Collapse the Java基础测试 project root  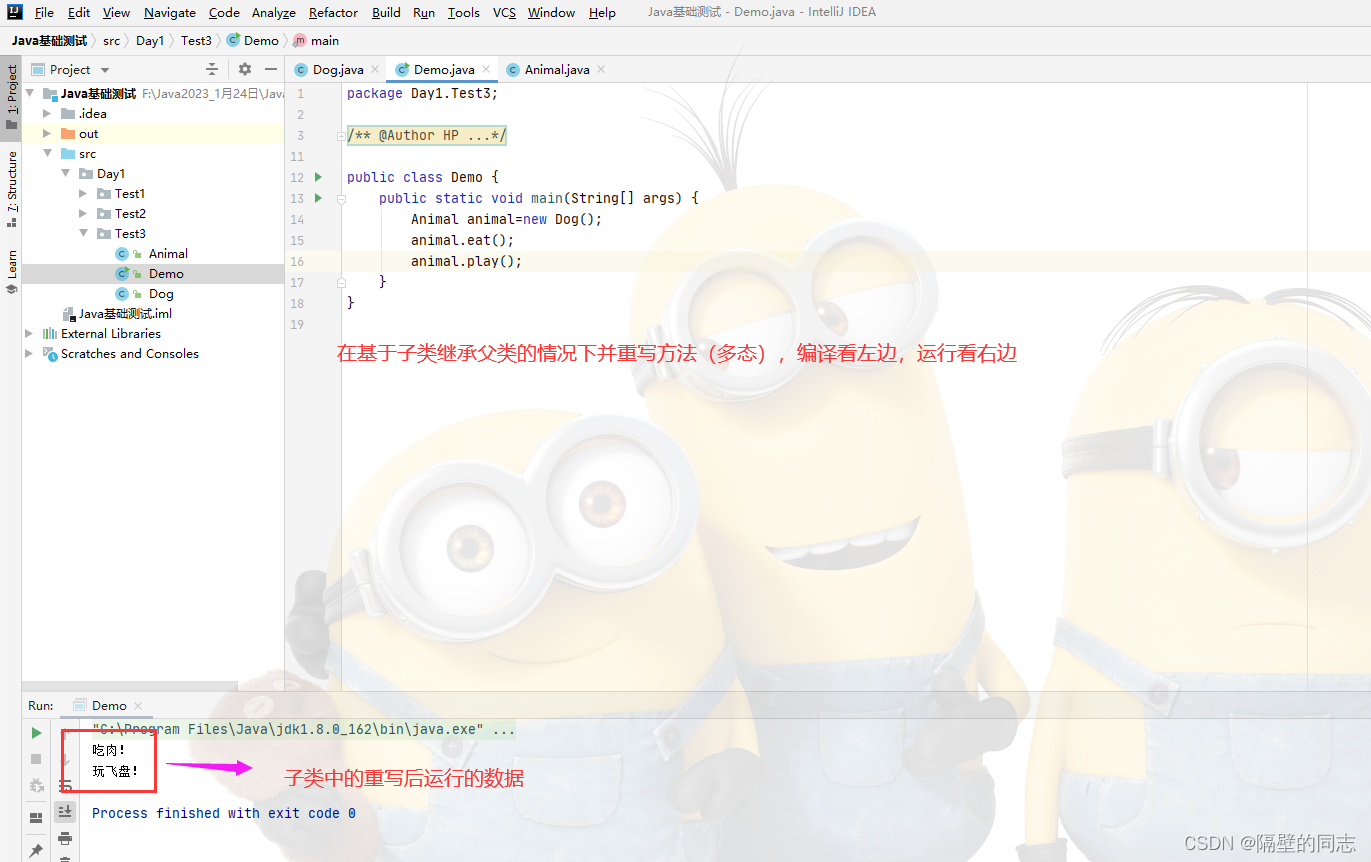[x=30, y=93]
